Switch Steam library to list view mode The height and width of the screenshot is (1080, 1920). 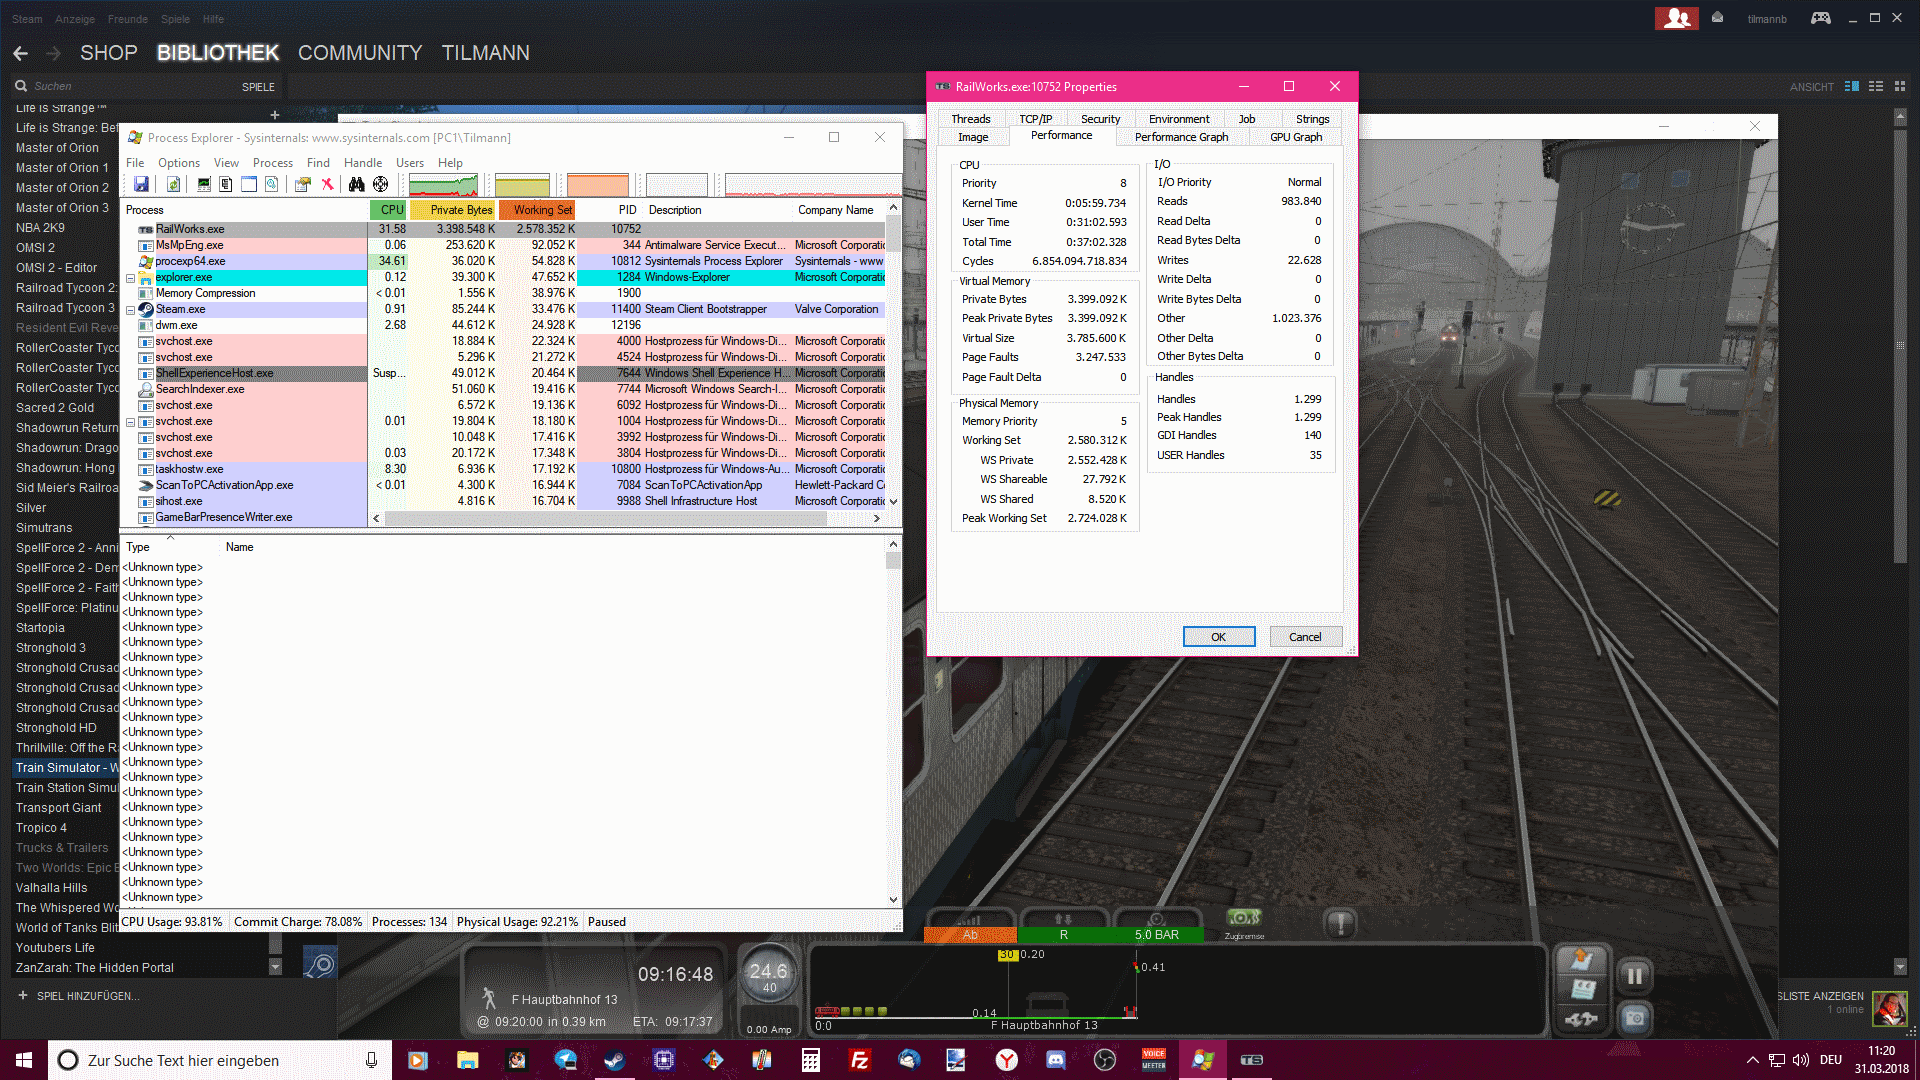point(1876,87)
